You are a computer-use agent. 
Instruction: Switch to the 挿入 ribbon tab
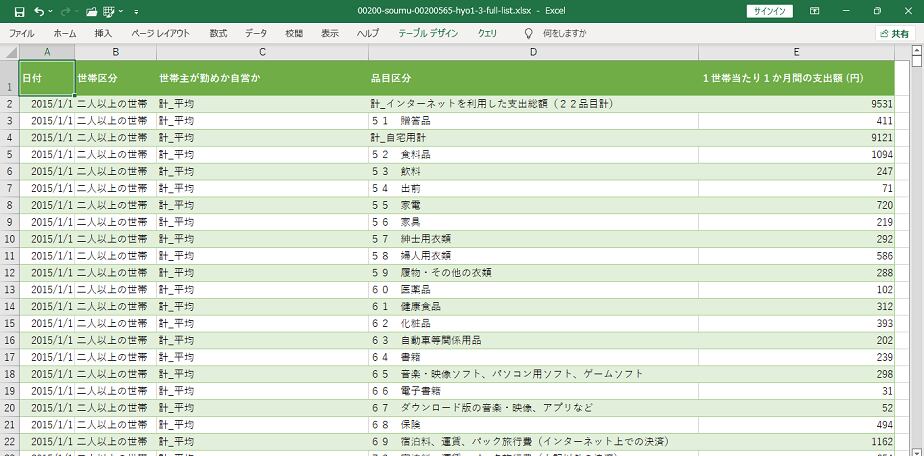pos(103,34)
